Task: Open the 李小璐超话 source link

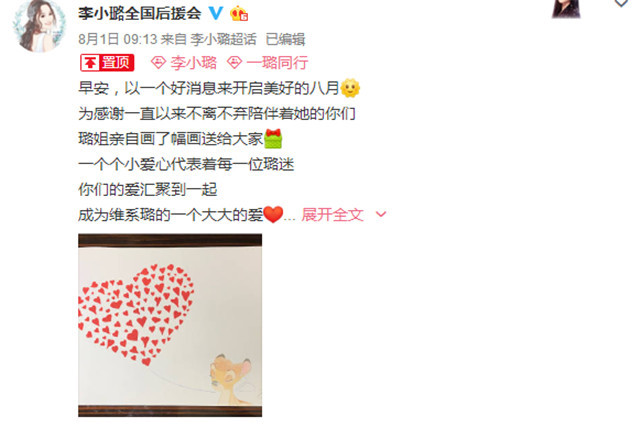Action: [223, 39]
